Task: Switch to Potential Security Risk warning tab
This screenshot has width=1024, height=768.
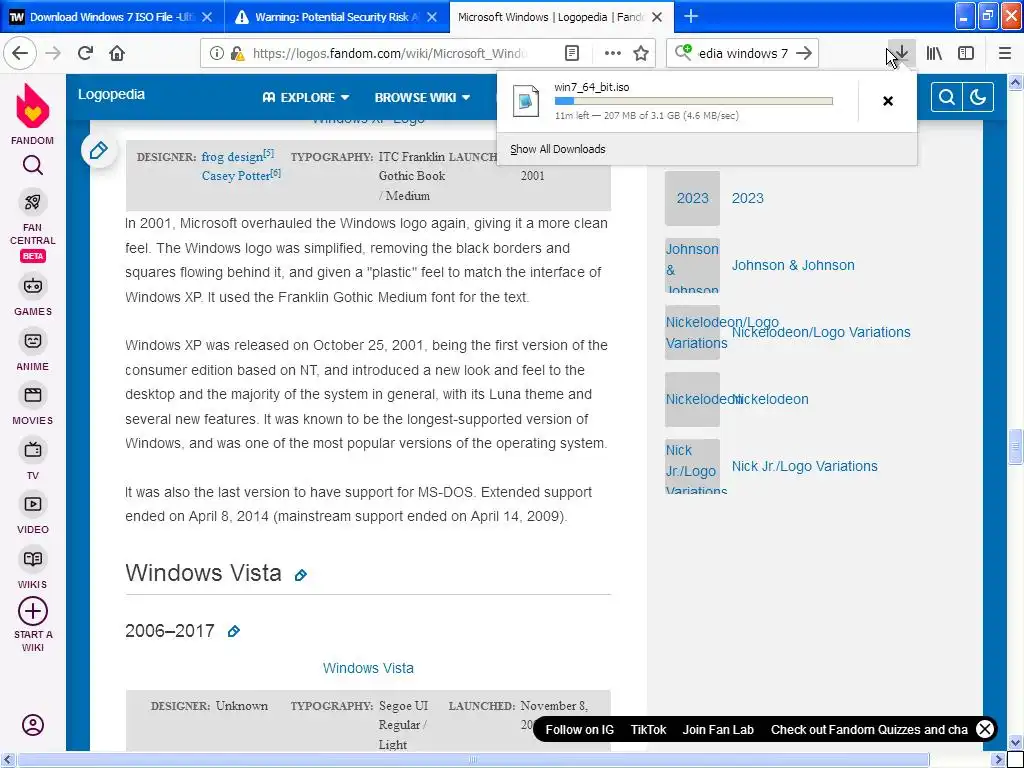Action: click(336, 17)
